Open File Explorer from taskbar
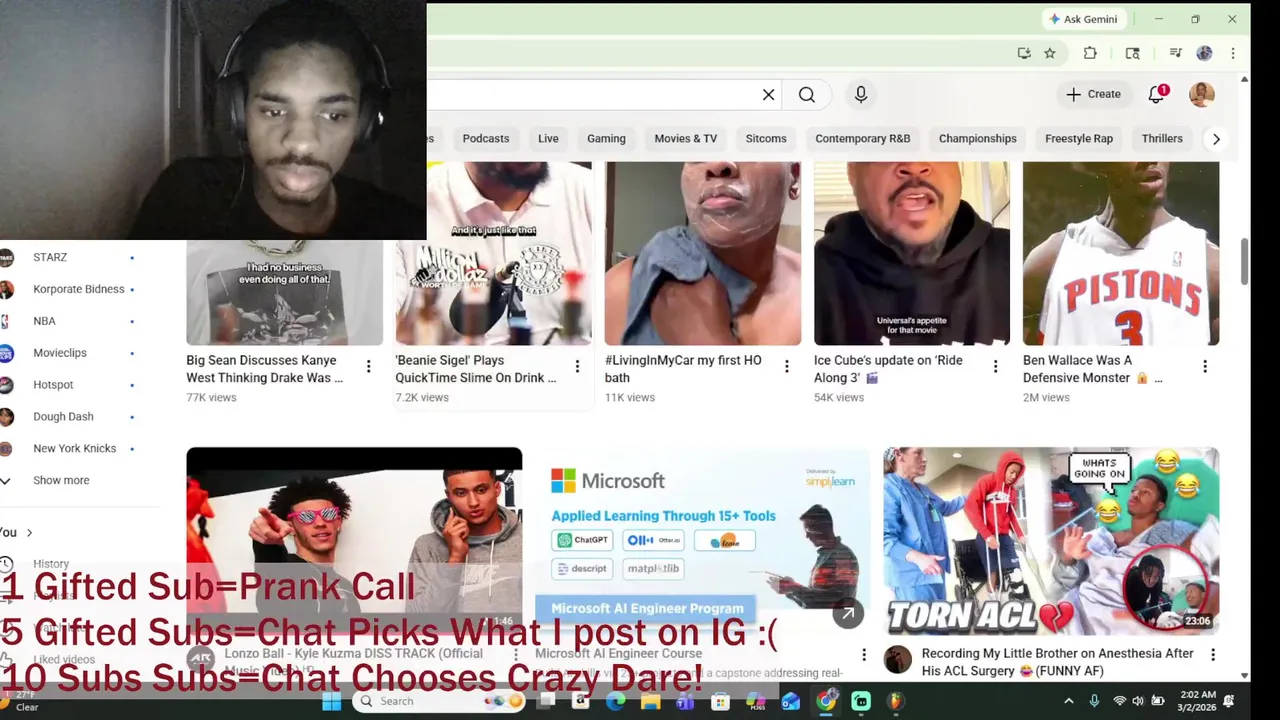1280x720 pixels. 650,701
